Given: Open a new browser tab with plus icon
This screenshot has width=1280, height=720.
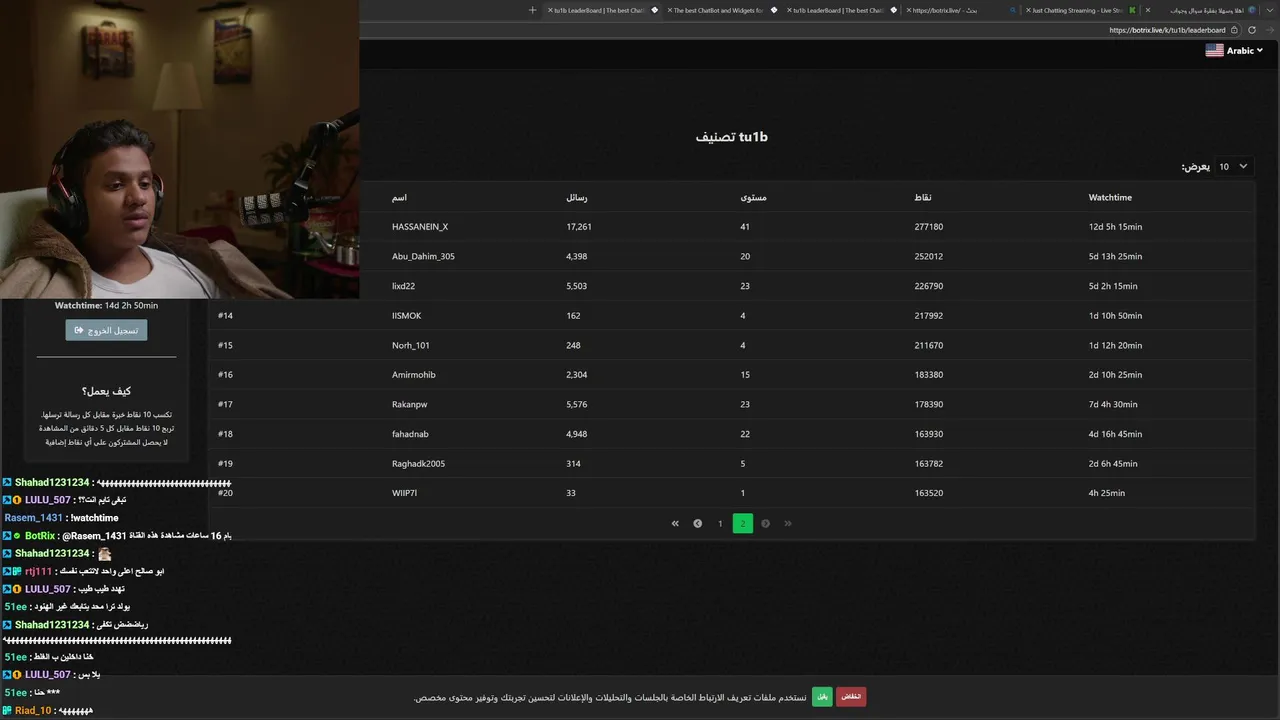Looking at the screenshot, I should pyautogui.click(x=533, y=10).
